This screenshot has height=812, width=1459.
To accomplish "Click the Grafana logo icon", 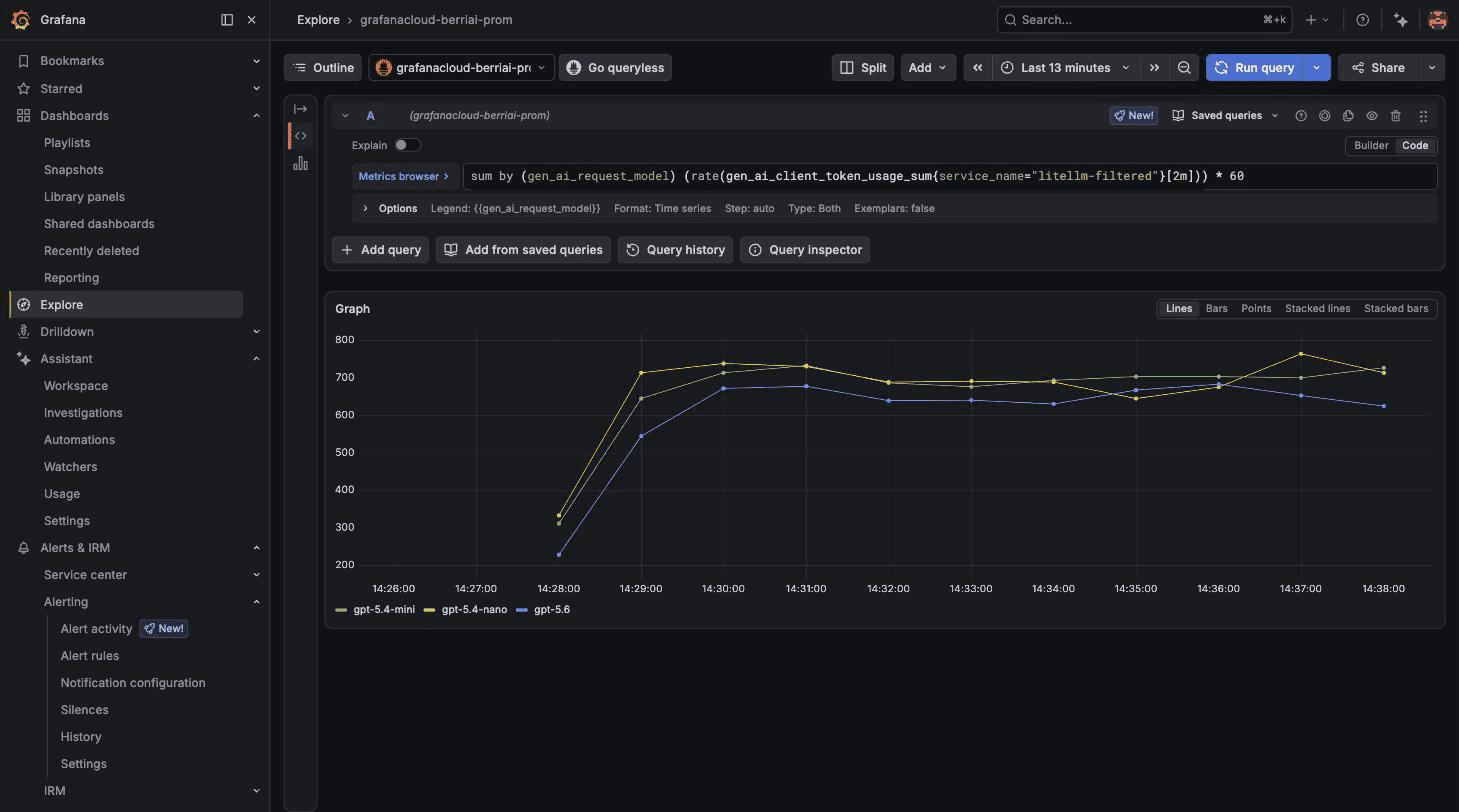I will [20, 20].
